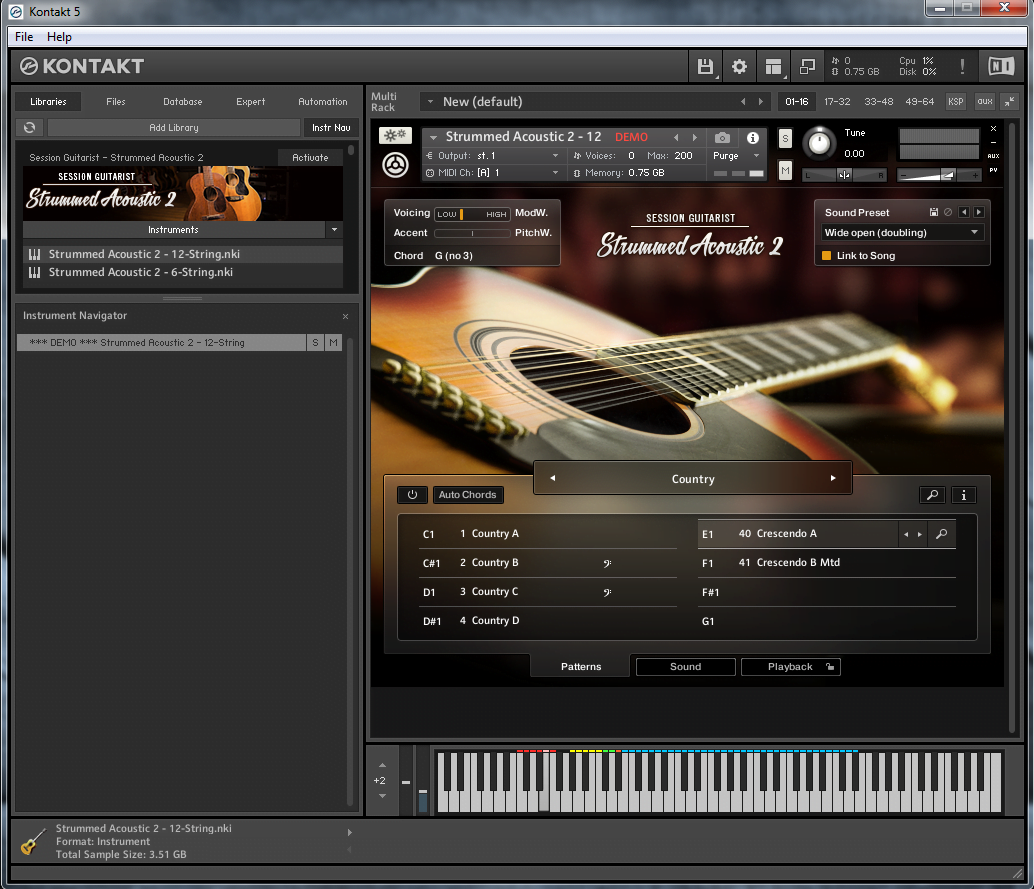Adjust the Voicing low/high slider
Image resolution: width=1034 pixels, height=889 pixels.
click(472, 214)
